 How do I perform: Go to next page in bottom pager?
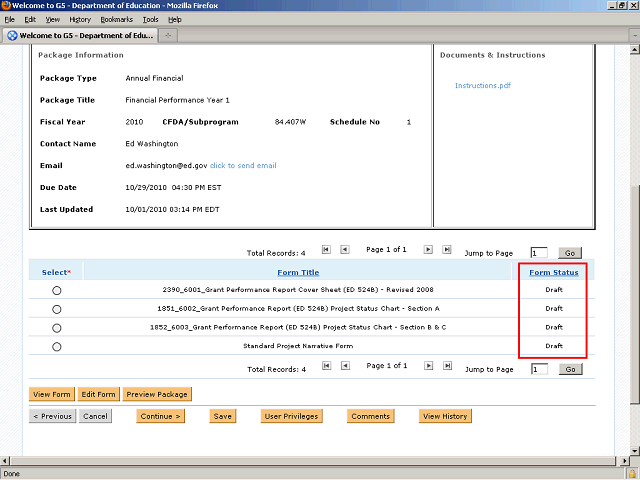[428, 366]
